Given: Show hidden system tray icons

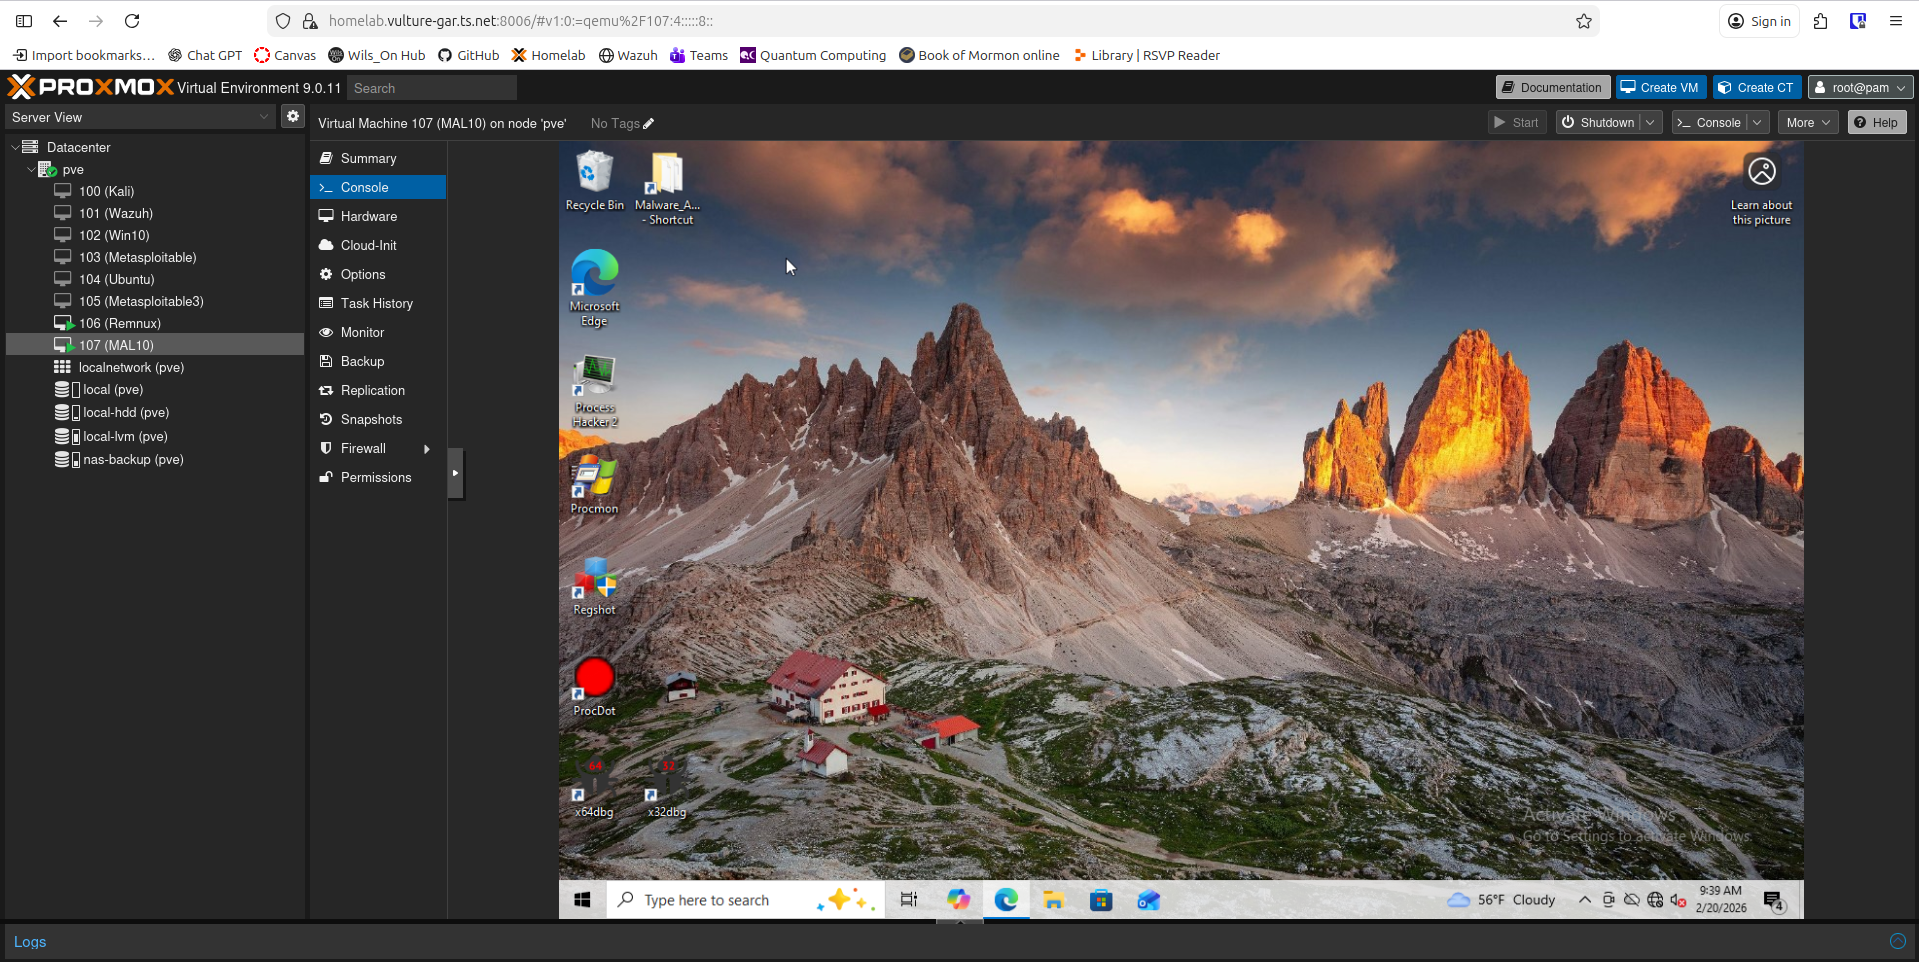Looking at the screenshot, I should click(x=1585, y=900).
